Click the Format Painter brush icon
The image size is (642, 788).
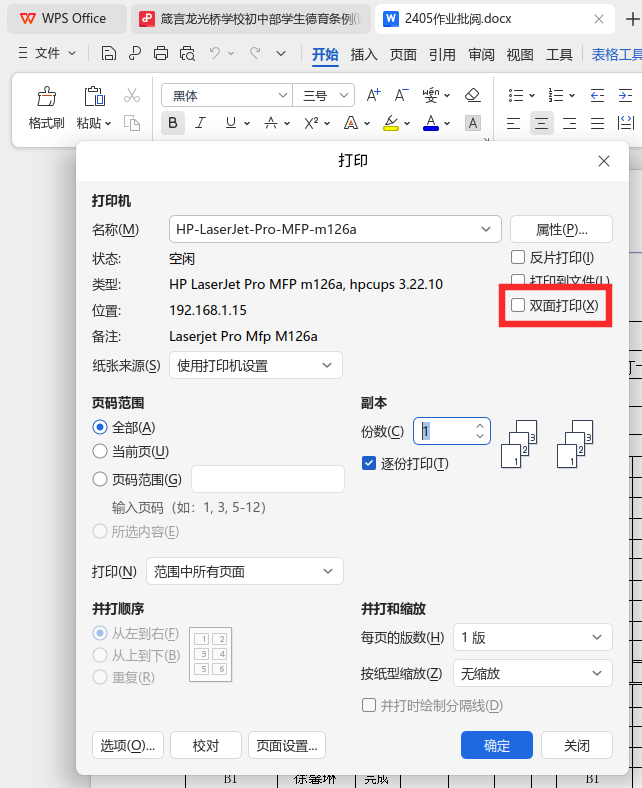(x=46, y=96)
